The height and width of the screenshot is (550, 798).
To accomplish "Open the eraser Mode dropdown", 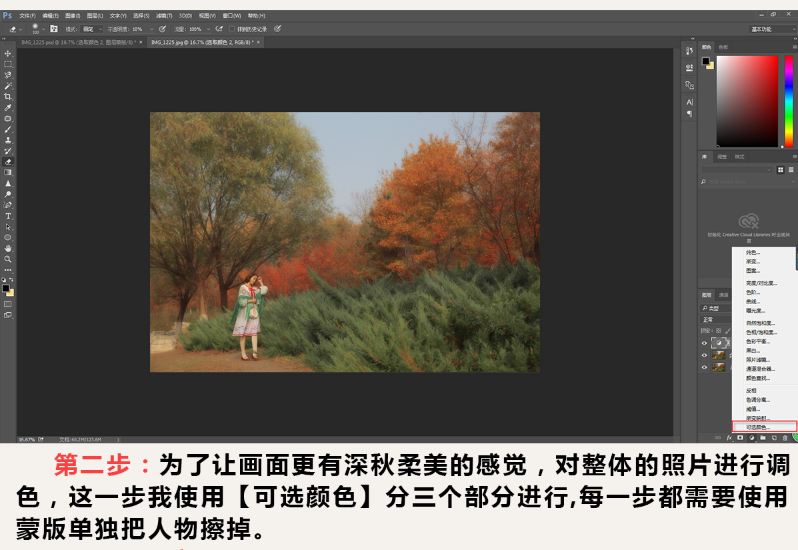I will [x=93, y=29].
